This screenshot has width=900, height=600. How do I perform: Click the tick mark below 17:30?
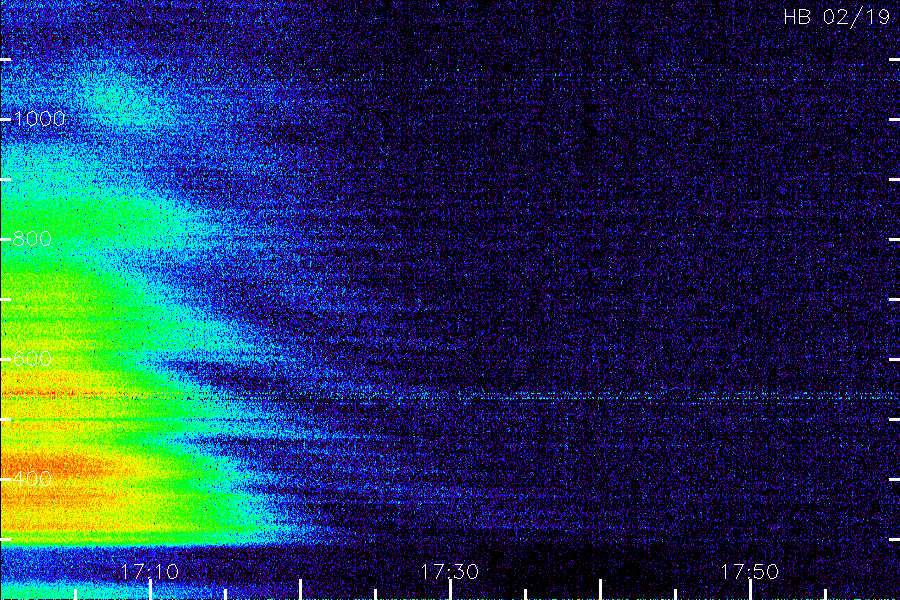(x=451, y=590)
